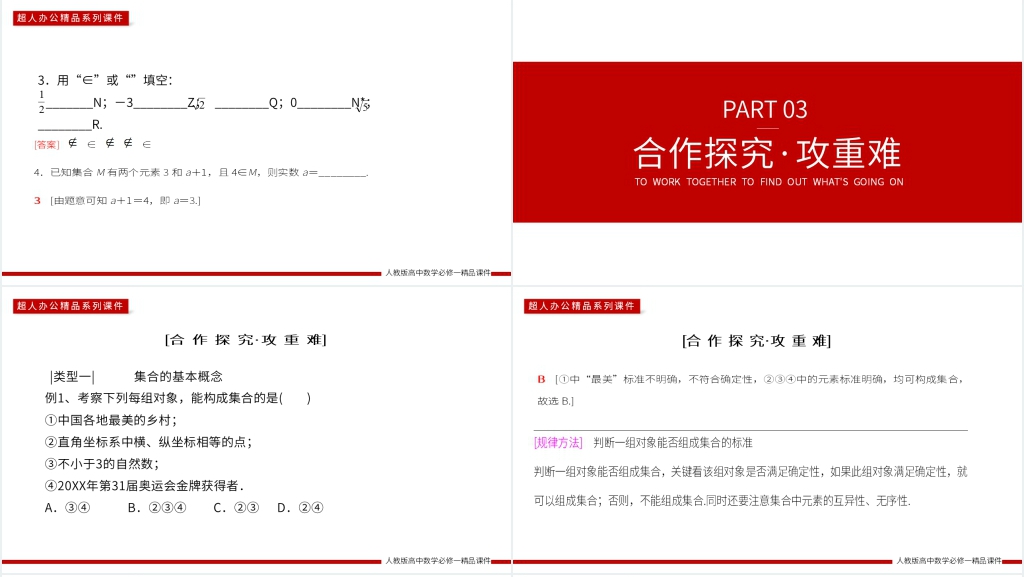Screen dimensions: 1024x577
Task: Click the "[合作探究·攻重难]" heading on bottom-left slide
Action: point(247,340)
